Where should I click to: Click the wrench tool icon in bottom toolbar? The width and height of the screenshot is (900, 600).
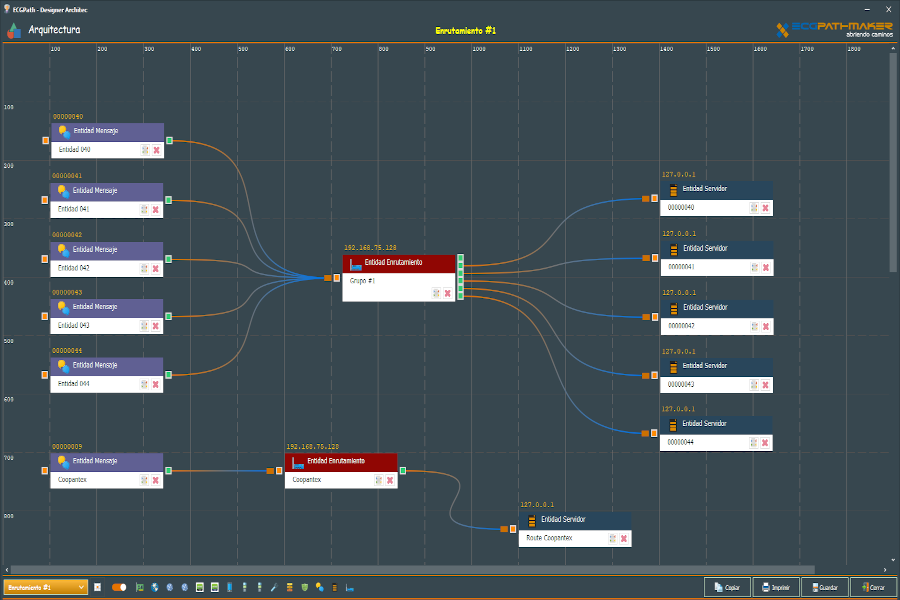point(274,587)
